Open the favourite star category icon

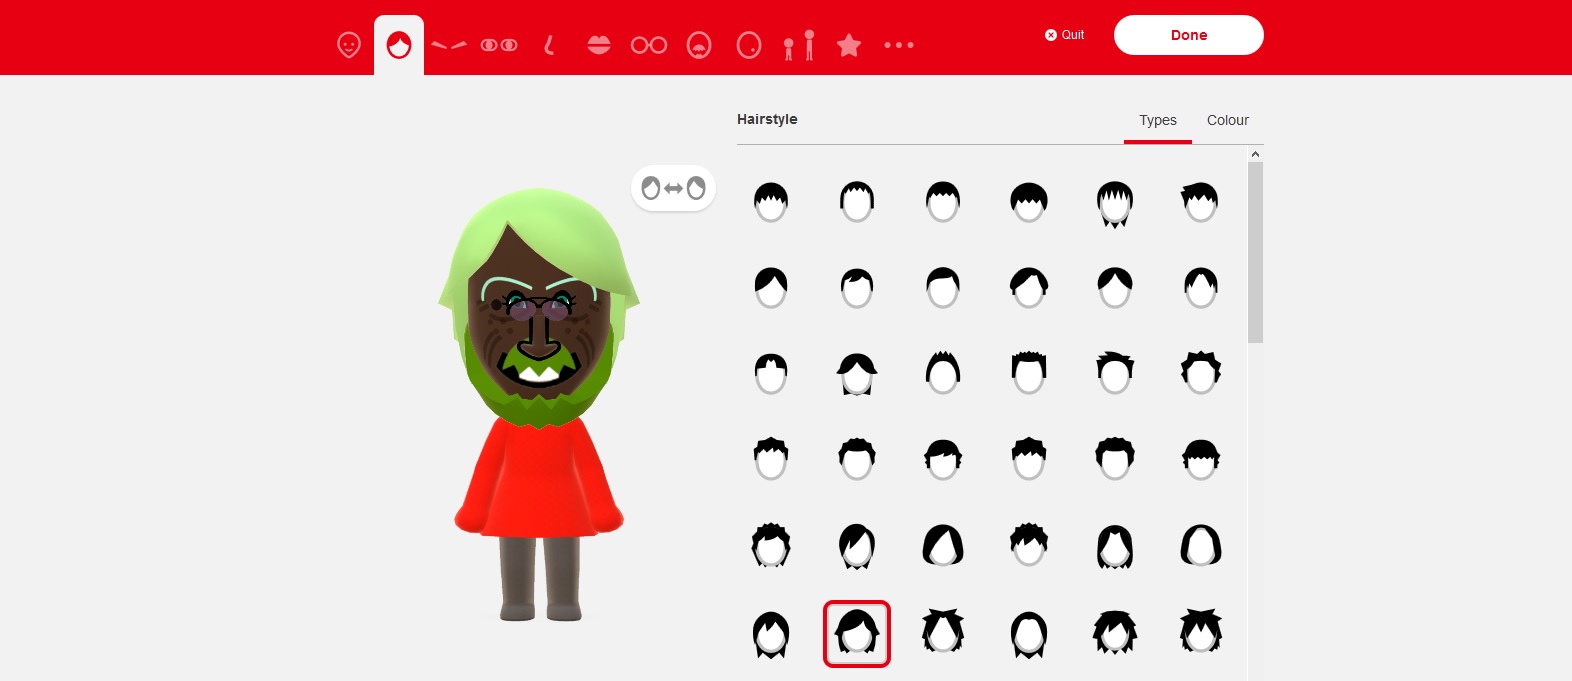click(849, 45)
